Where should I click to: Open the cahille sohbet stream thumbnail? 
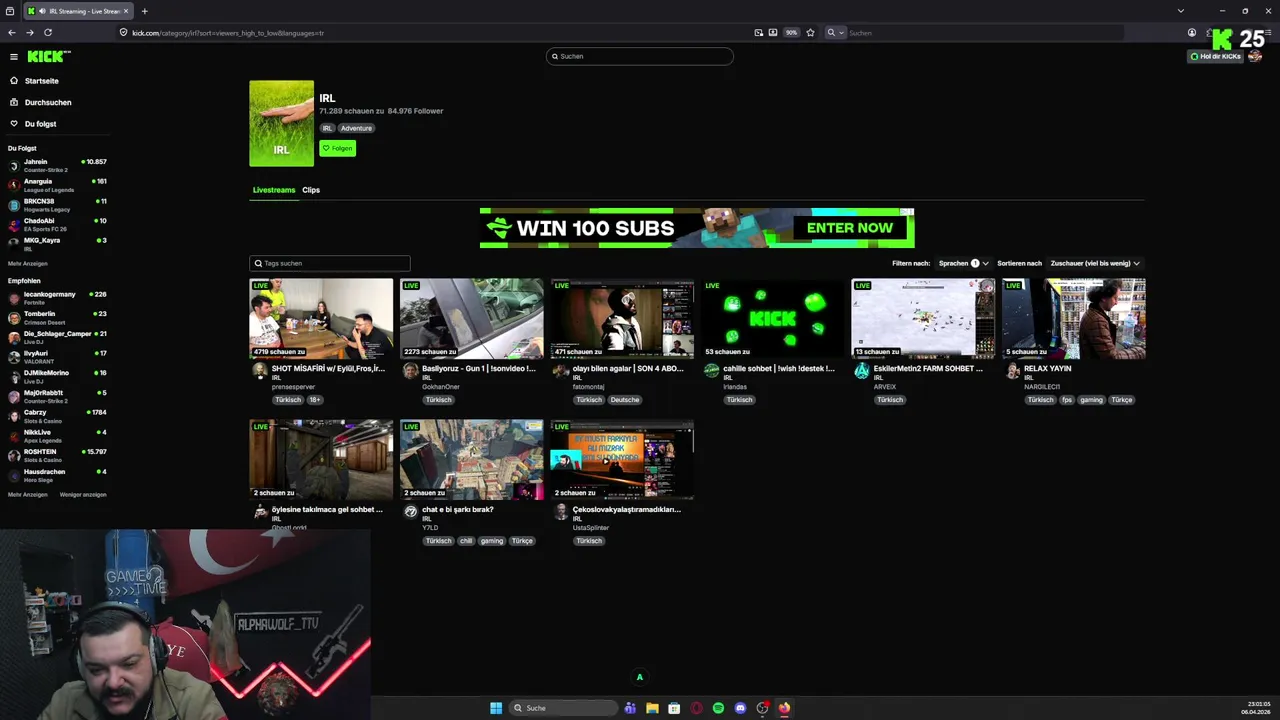[772, 318]
